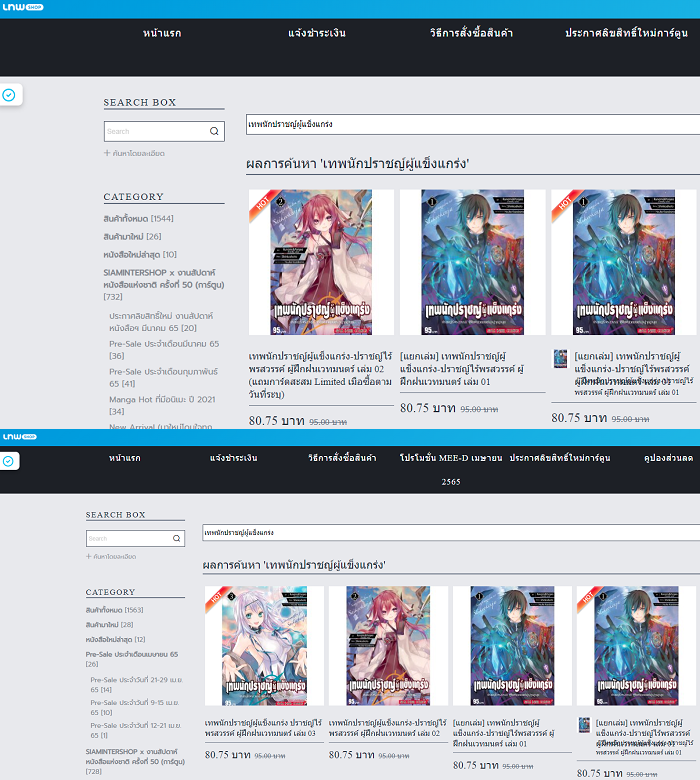
Task: Open category สินค้ามาใหม่ [28]
Action: coord(109,624)
